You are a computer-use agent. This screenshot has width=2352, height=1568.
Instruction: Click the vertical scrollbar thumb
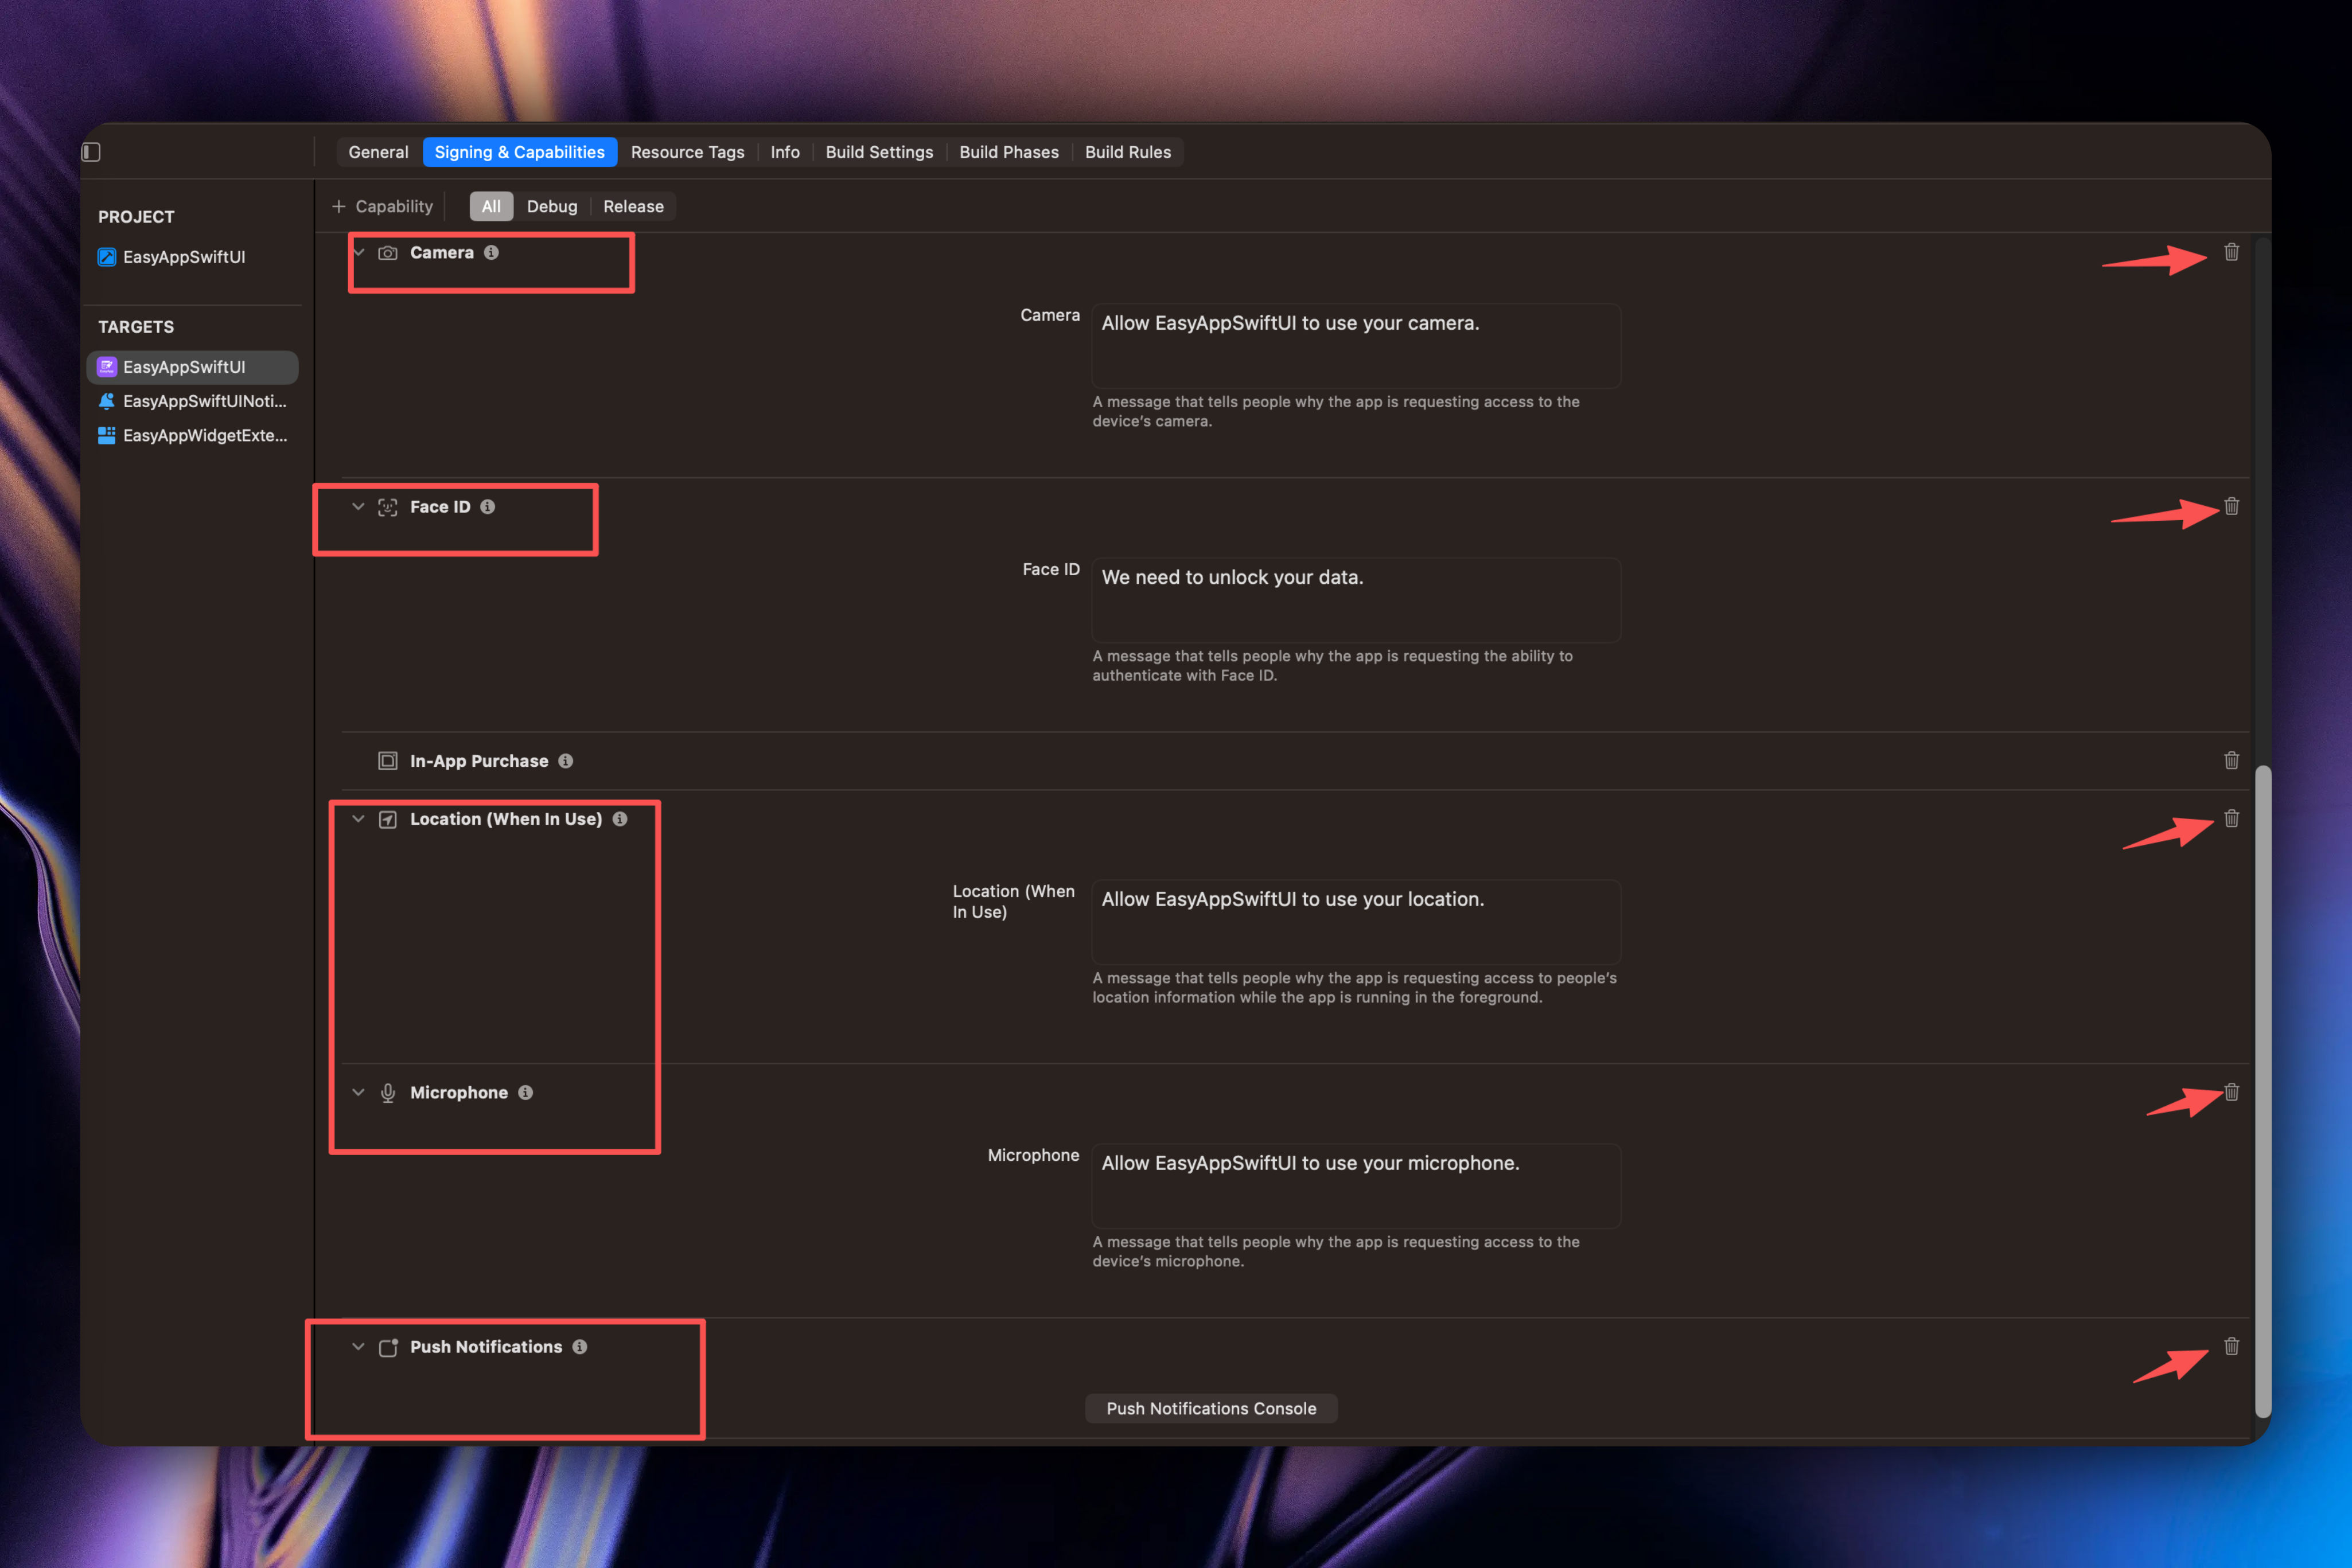click(2263, 1090)
